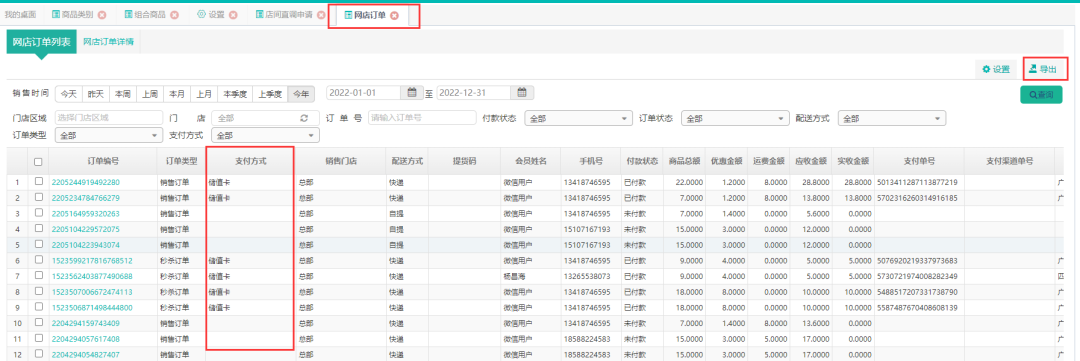
Task: Click 支付渠道单号 column header
Action: coord(1009,161)
